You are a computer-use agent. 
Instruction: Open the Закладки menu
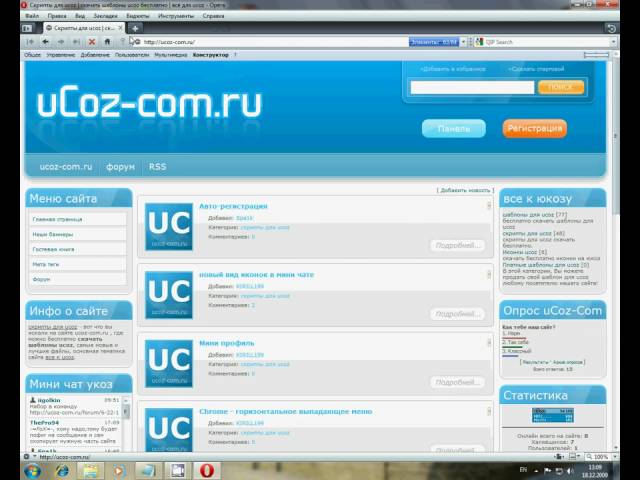105,16
